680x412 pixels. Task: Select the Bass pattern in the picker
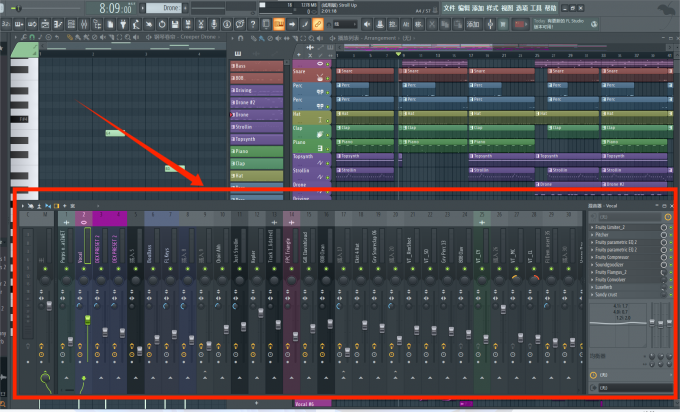click(256, 66)
